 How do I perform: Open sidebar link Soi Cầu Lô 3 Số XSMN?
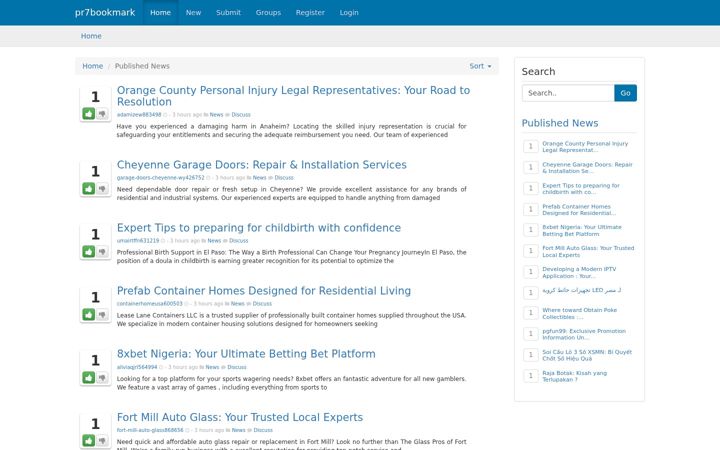pyautogui.click(x=587, y=355)
